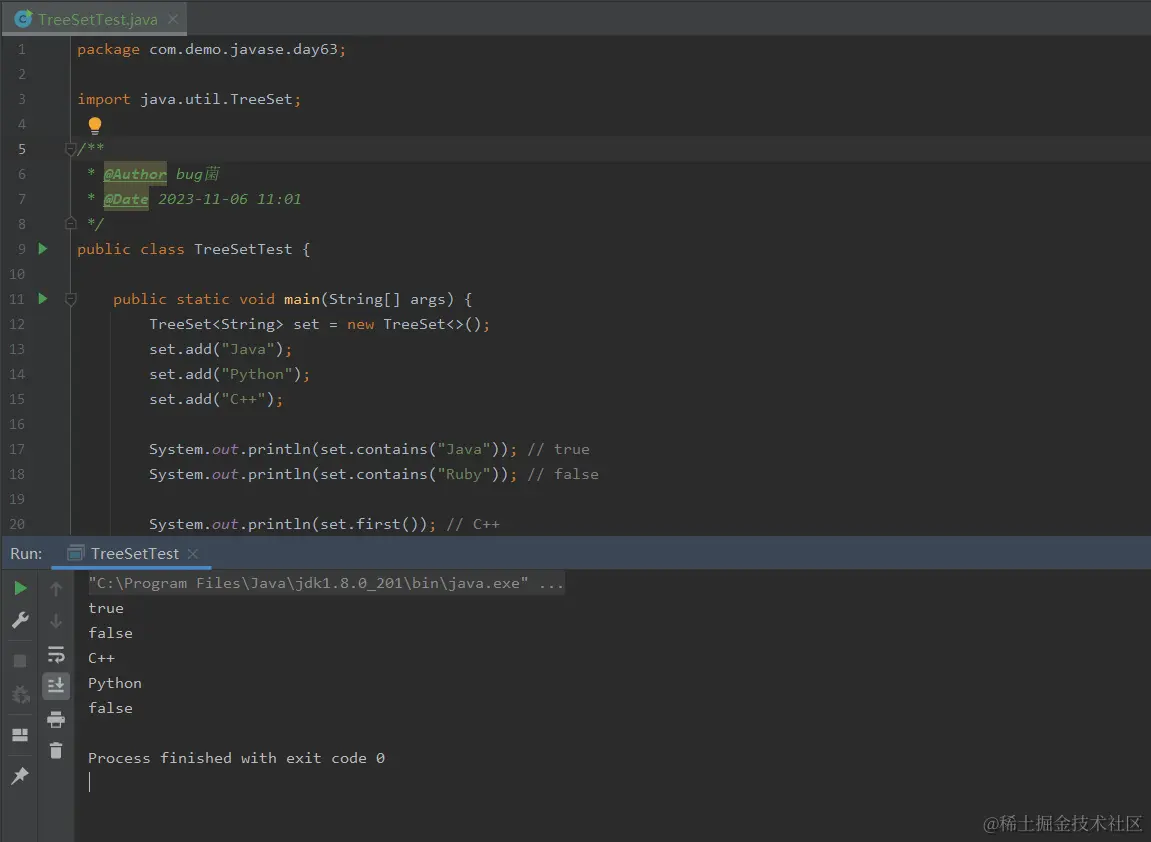This screenshot has height=842, width=1151.
Task: Clear all console output with trash icon
Action: [56, 750]
